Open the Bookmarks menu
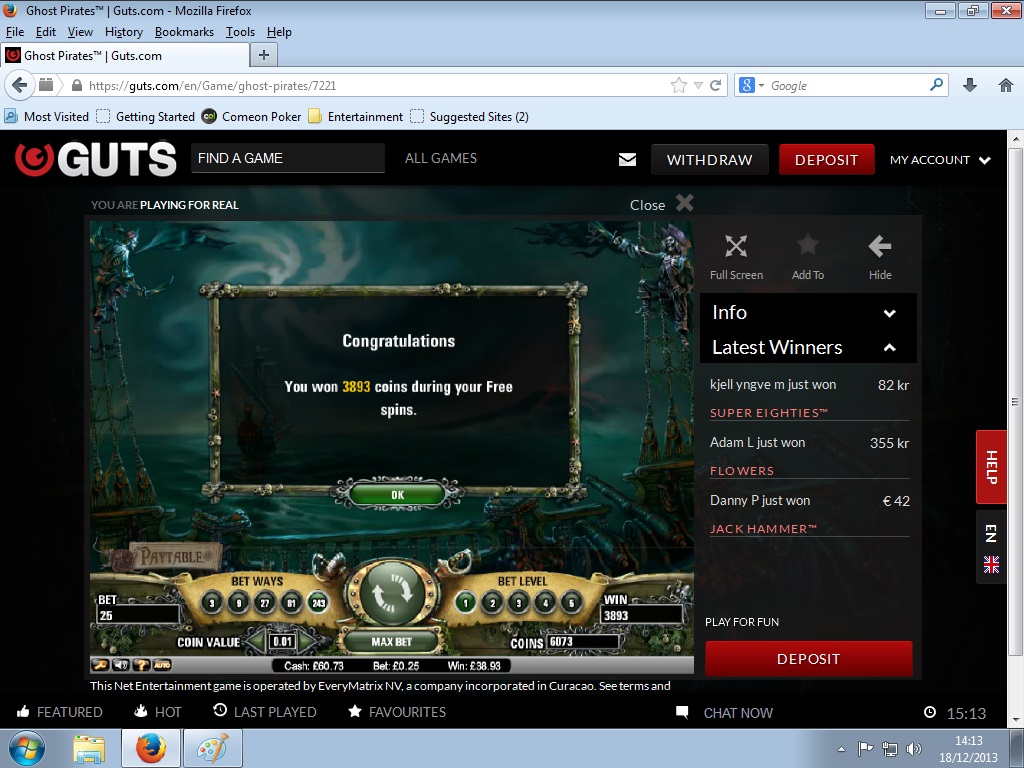 click(x=184, y=32)
